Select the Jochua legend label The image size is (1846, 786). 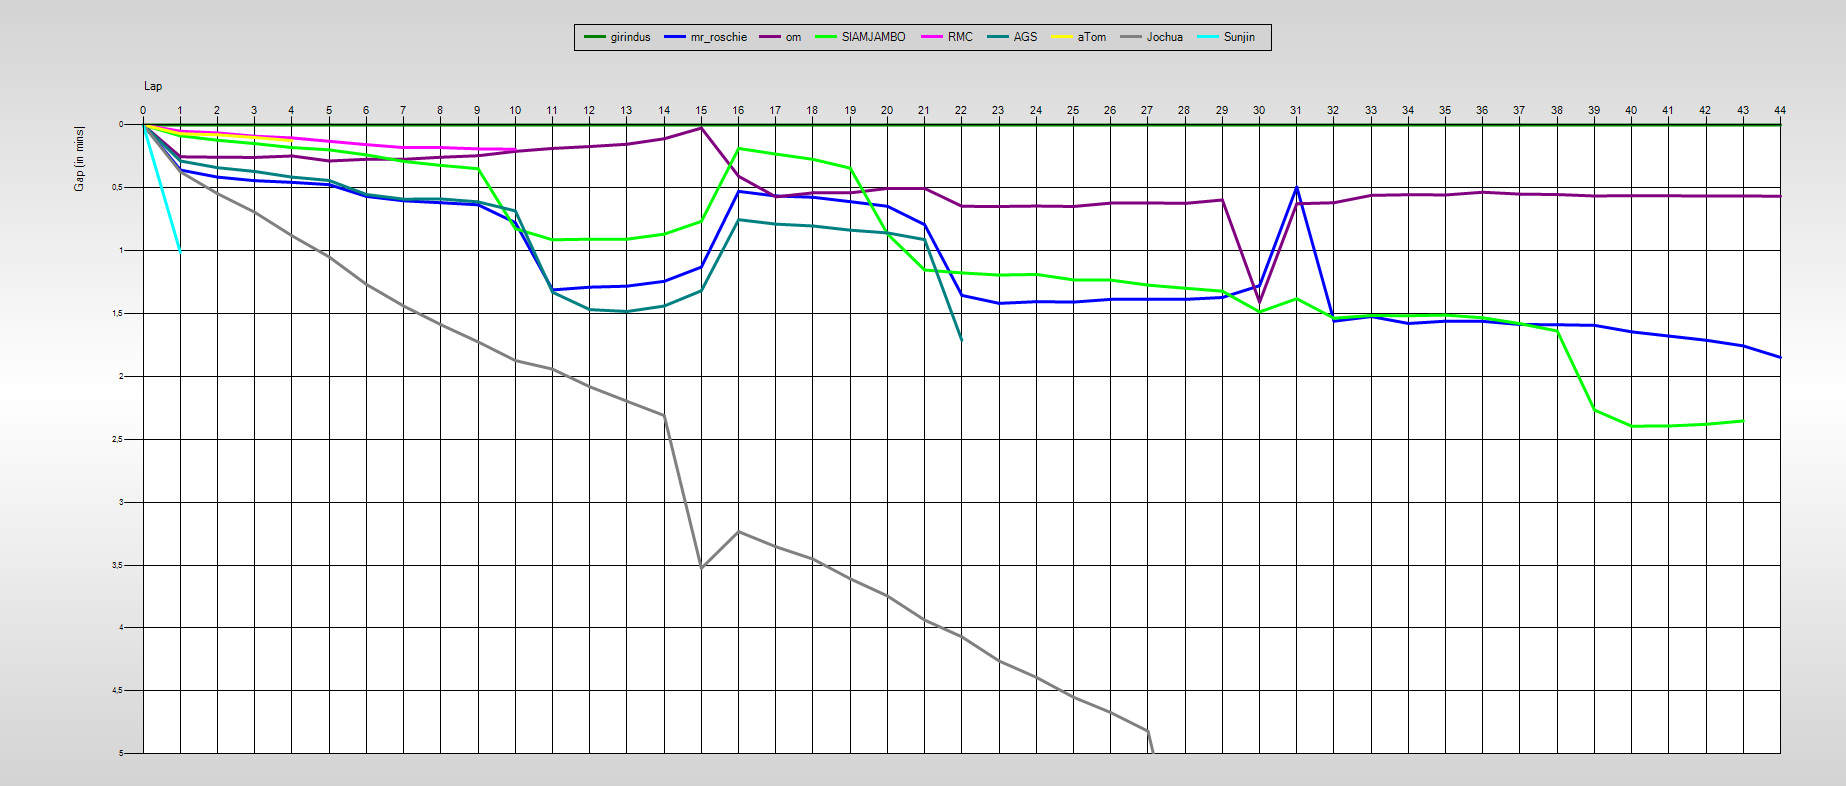(1164, 37)
